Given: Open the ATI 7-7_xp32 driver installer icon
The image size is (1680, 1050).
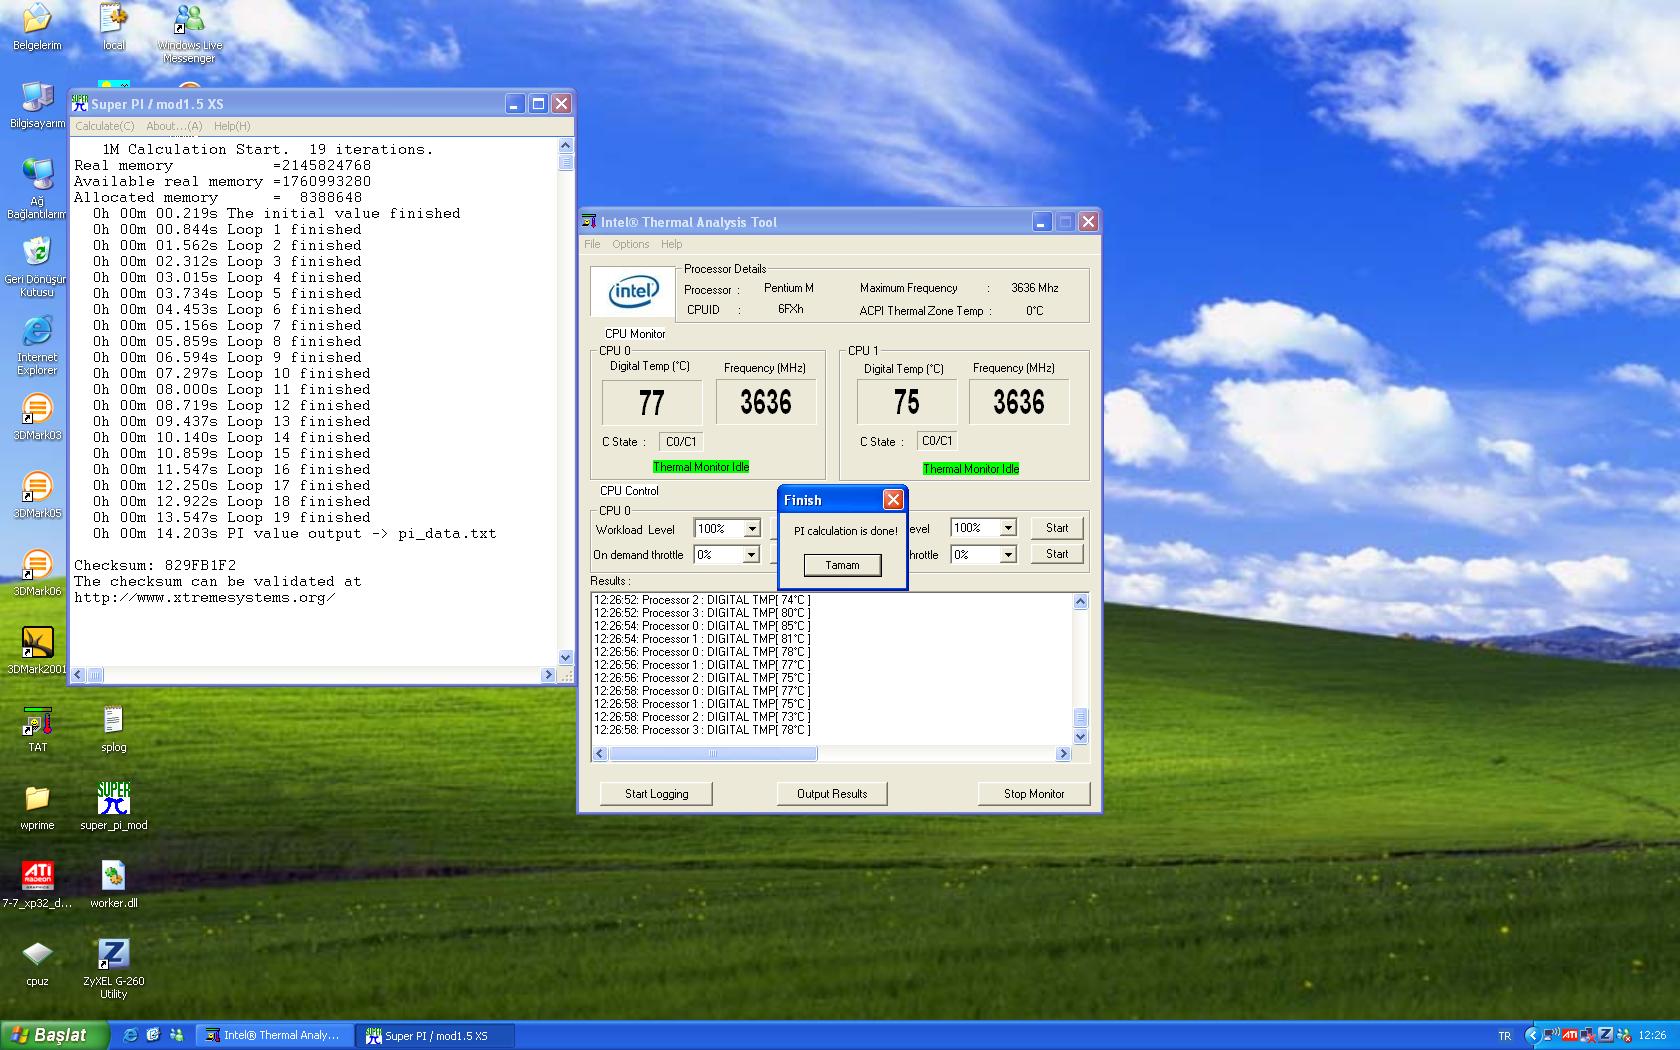Looking at the screenshot, I should click(x=37, y=885).
